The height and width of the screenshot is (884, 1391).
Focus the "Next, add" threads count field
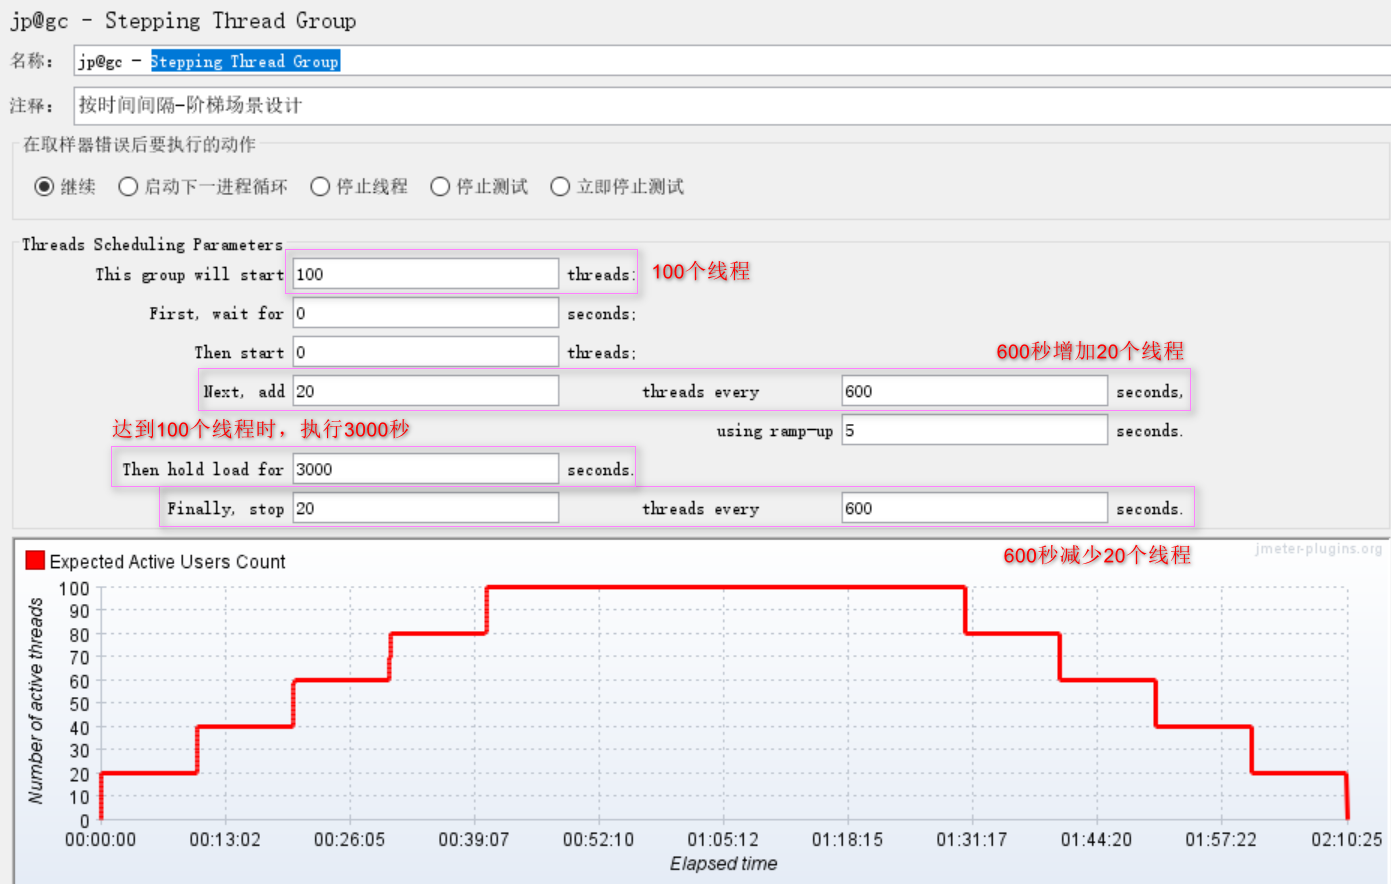(x=425, y=391)
